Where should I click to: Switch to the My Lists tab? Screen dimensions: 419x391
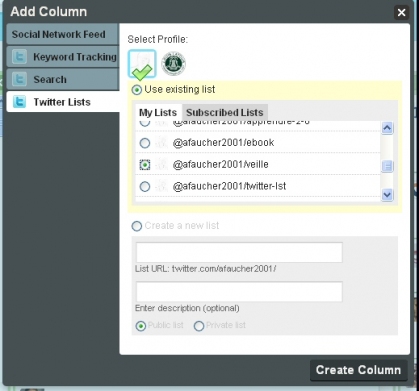[158, 112]
